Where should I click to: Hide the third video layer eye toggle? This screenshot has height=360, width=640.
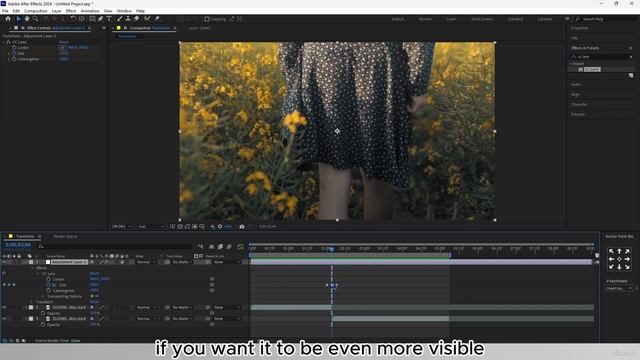[4, 319]
